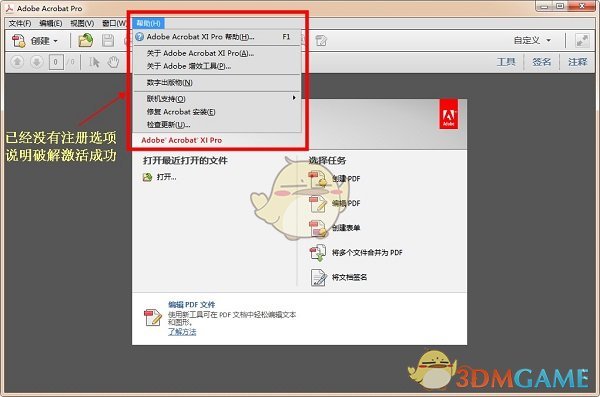The width and height of the screenshot is (600, 397).
Task: Open the 签名 pane
Action: click(x=541, y=62)
